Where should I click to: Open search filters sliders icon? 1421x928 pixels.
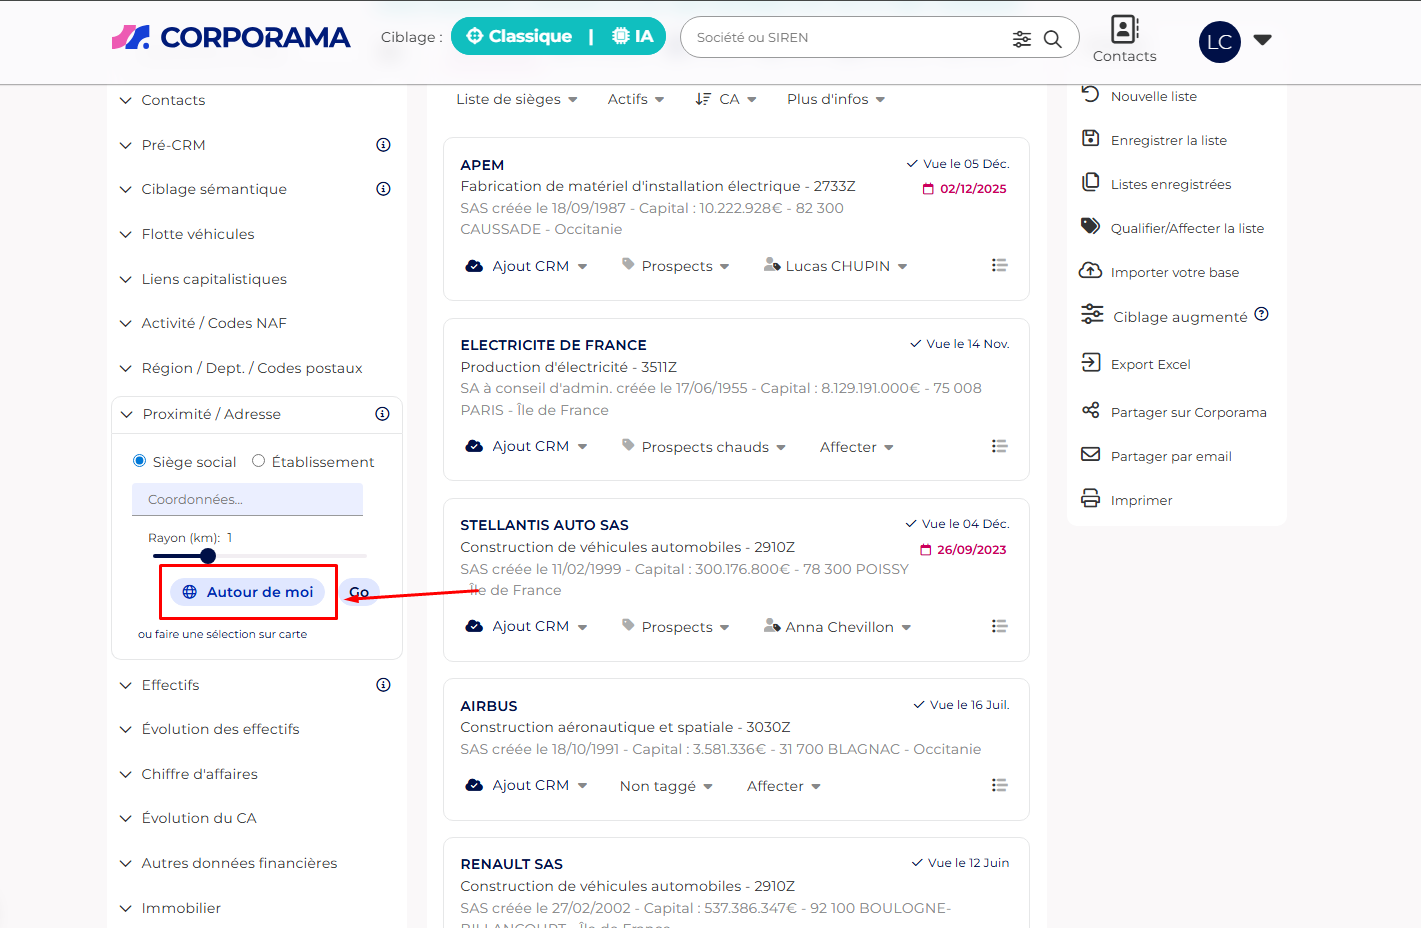[1021, 39]
